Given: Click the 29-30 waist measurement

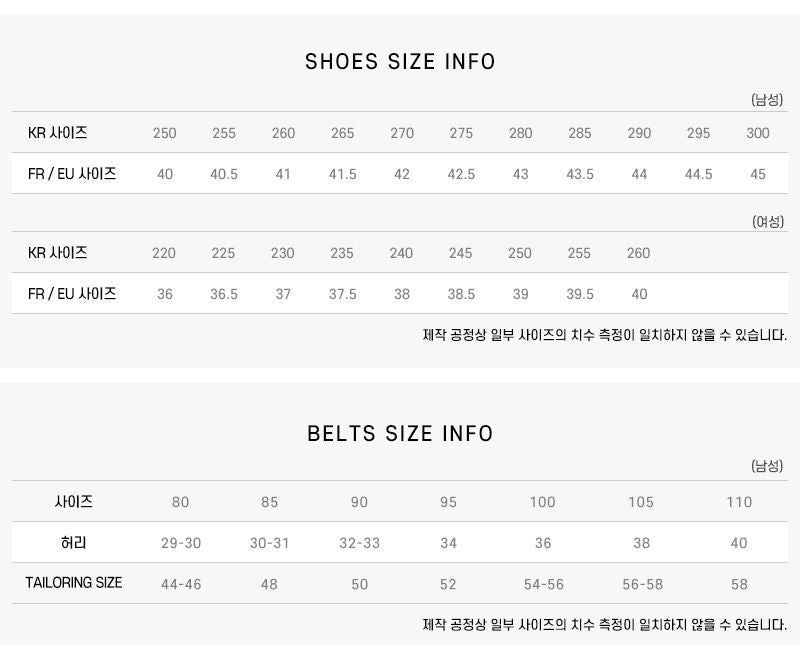Looking at the screenshot, I should [x=181, y=543].
